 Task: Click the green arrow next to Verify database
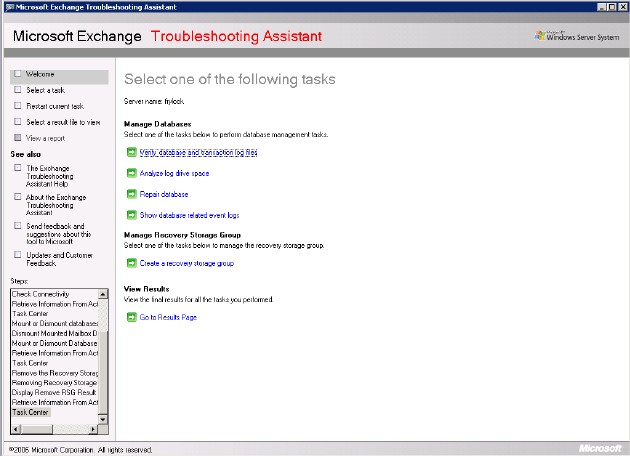click(x=131, y=152)
